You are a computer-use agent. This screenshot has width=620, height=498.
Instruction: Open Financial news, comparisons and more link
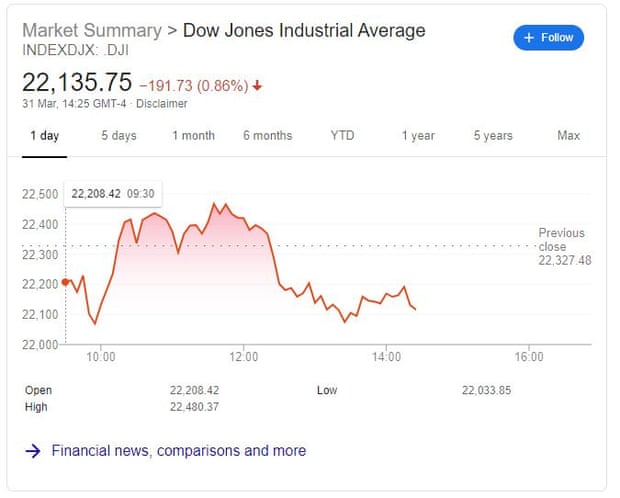(179, 451)
